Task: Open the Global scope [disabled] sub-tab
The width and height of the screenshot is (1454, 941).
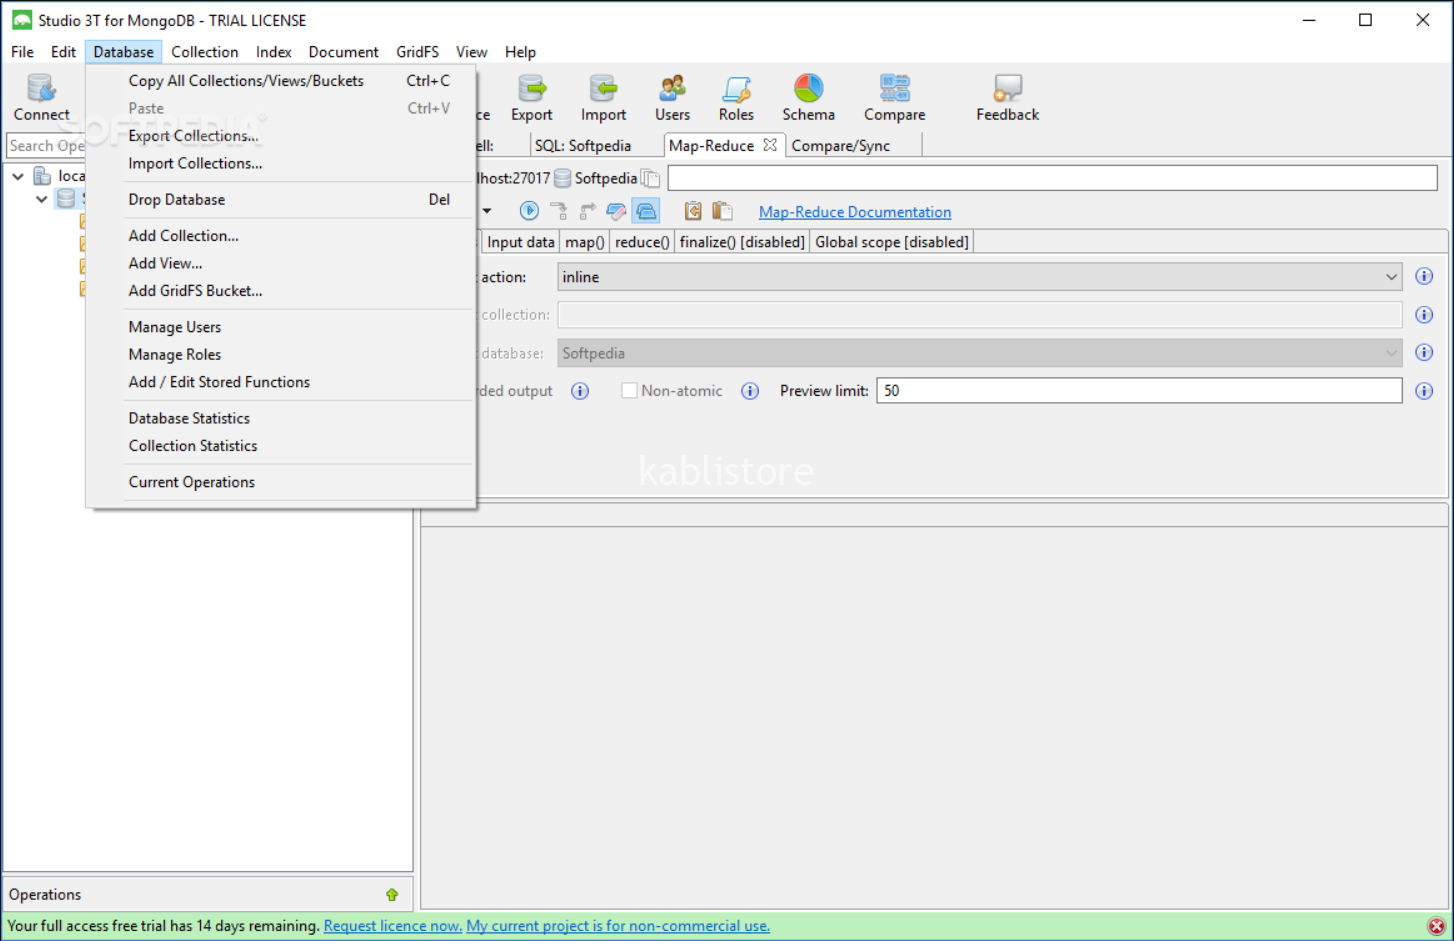Action: tap(891, 242)
